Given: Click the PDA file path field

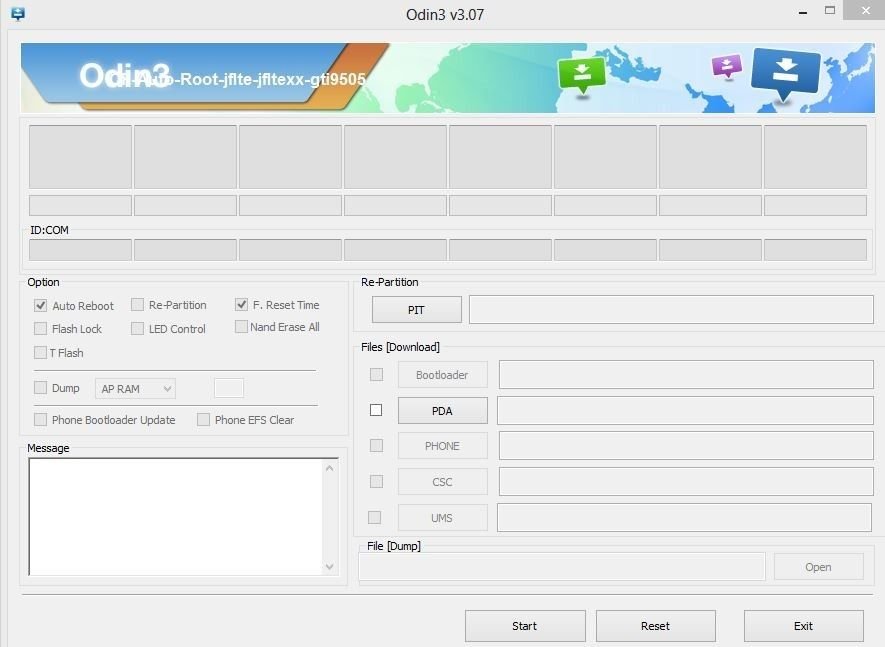Looking at the screenshot, I should (685, 410).
